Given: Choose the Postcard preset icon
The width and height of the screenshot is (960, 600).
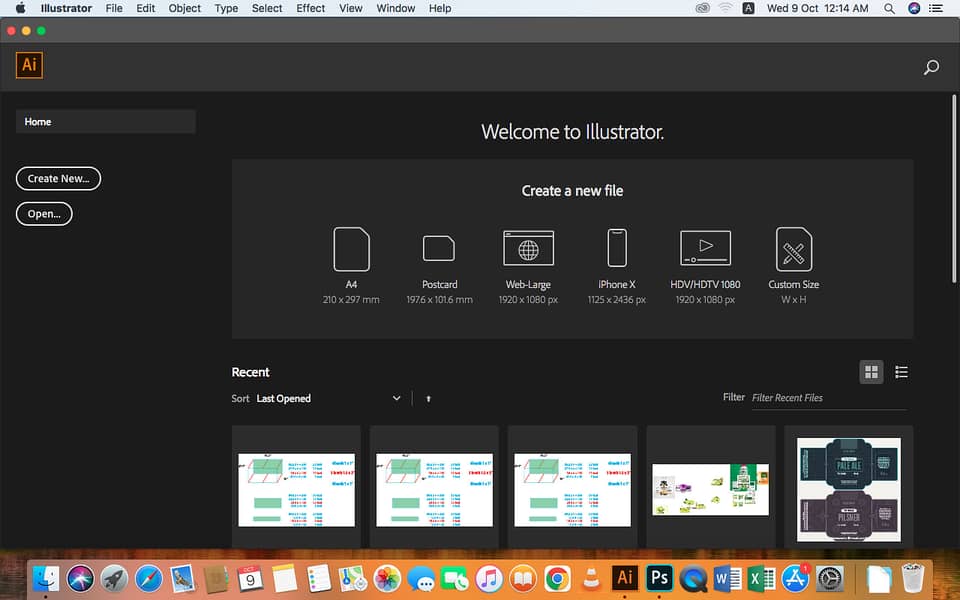Looking at the screenshot, I should [x=439, y=249].
